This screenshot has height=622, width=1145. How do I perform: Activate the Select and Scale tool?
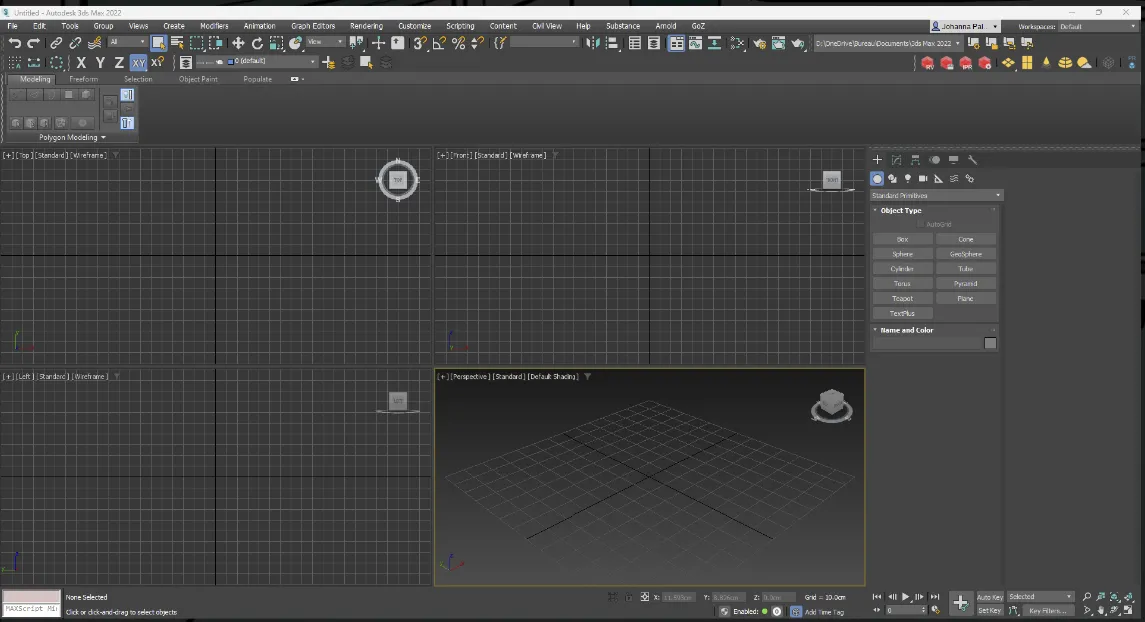tap(276, 43)
